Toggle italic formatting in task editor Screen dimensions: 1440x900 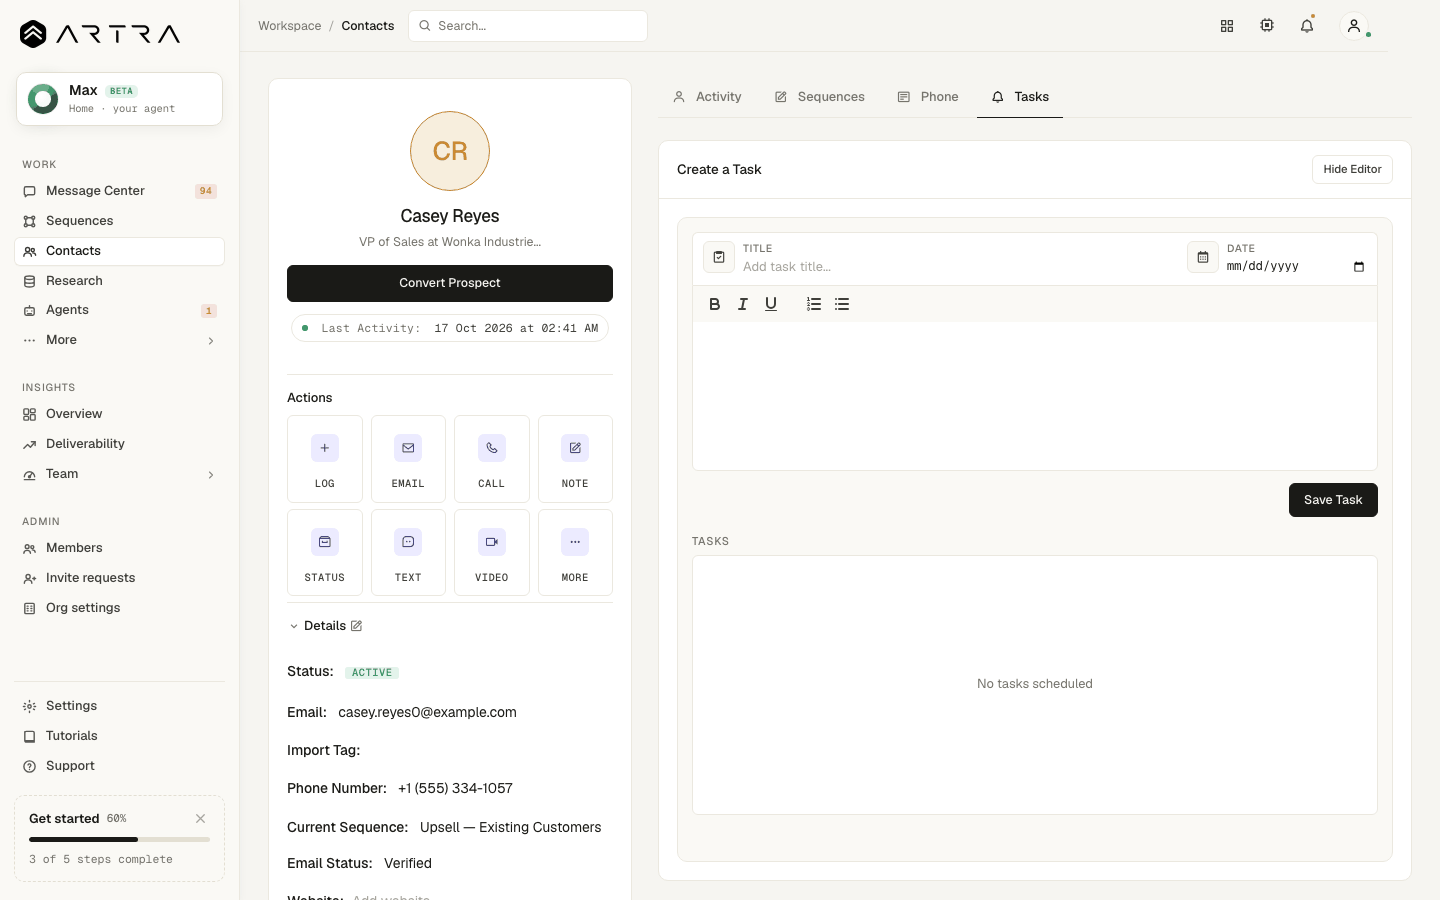coord(743,304)
